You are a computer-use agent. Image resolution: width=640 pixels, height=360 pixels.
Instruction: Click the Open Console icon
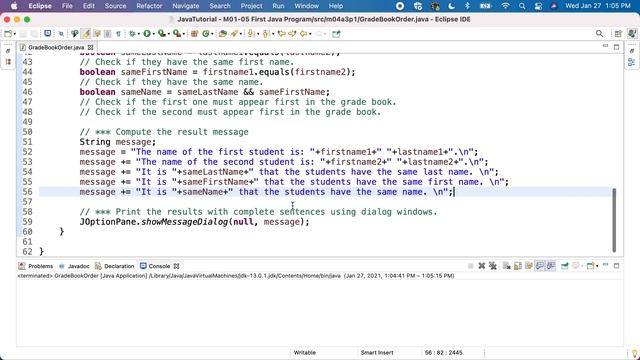pyautogui.click(x=590, y=266)
